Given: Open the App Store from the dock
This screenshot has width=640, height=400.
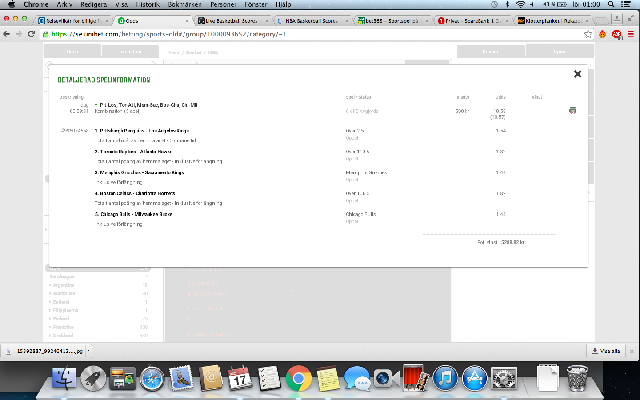Looking at the screenshot, I should 474,378.
